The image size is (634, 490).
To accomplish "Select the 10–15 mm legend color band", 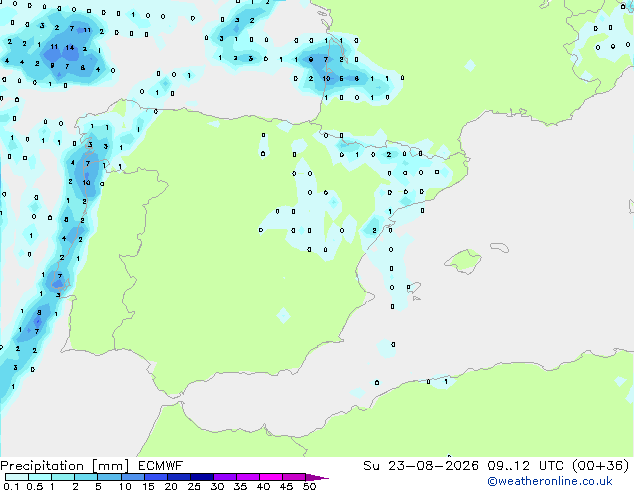I will 132,477.
